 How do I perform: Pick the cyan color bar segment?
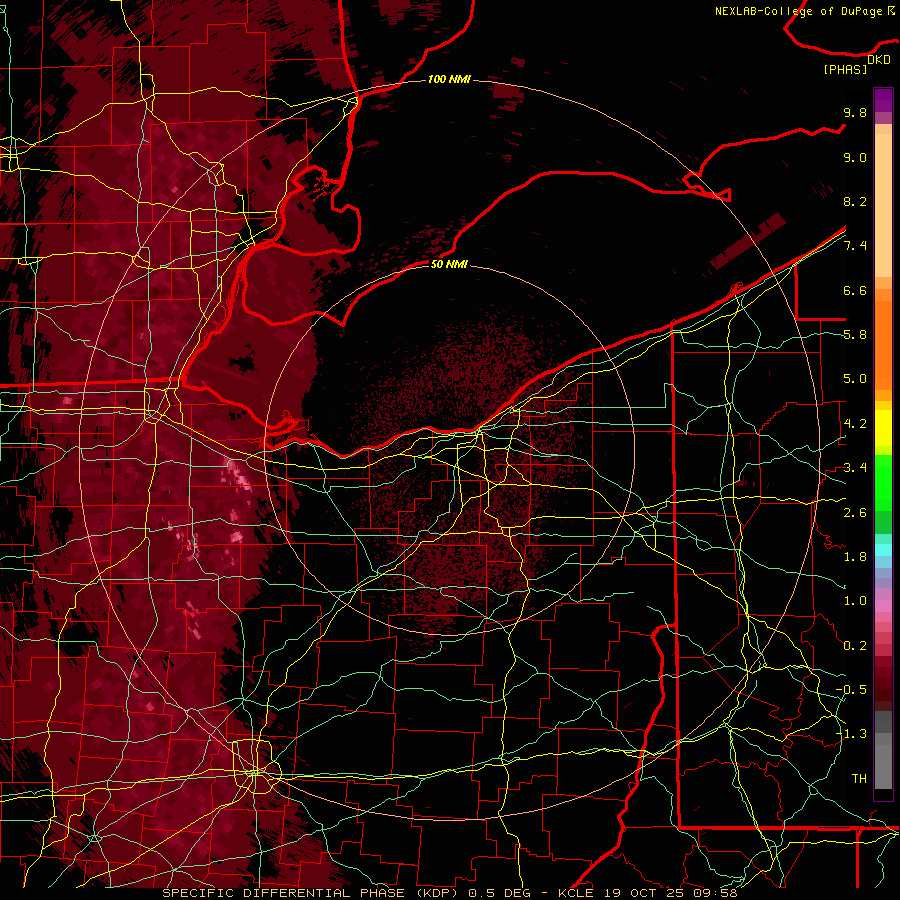tap(883, 550)
